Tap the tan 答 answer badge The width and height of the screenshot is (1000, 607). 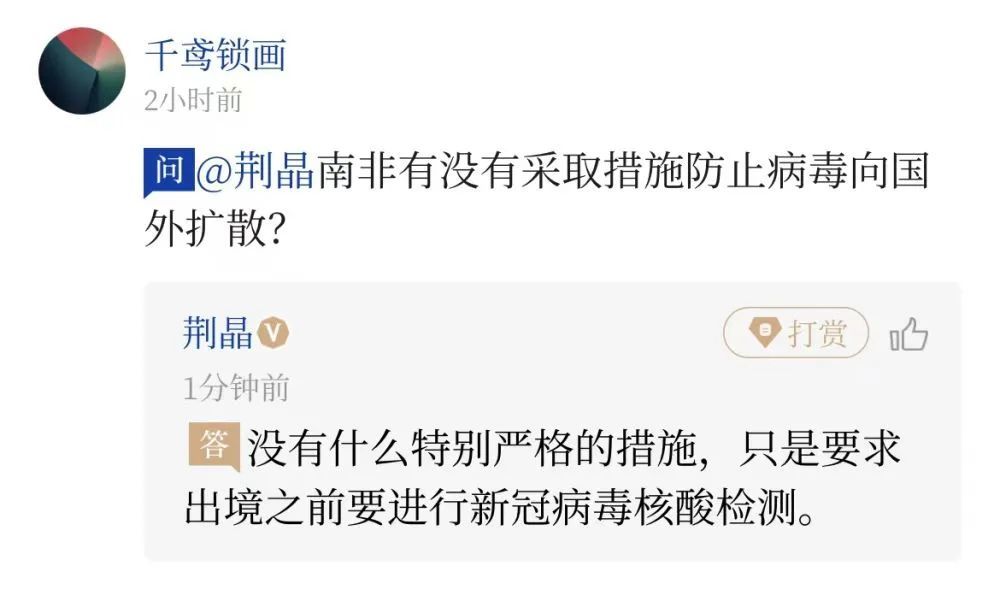point(212,447)
